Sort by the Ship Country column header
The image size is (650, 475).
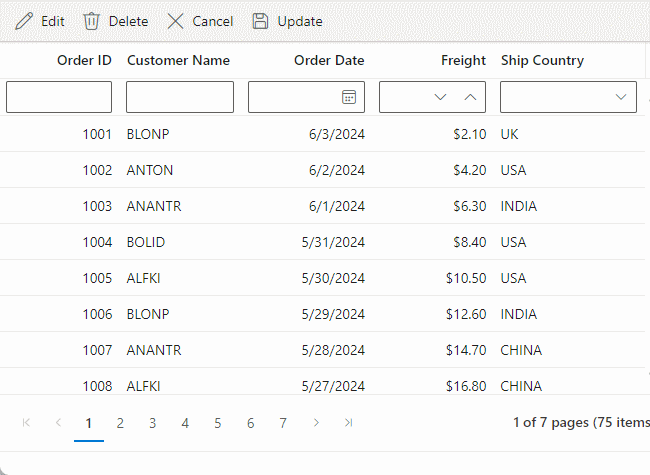click(x=542, y=61)
